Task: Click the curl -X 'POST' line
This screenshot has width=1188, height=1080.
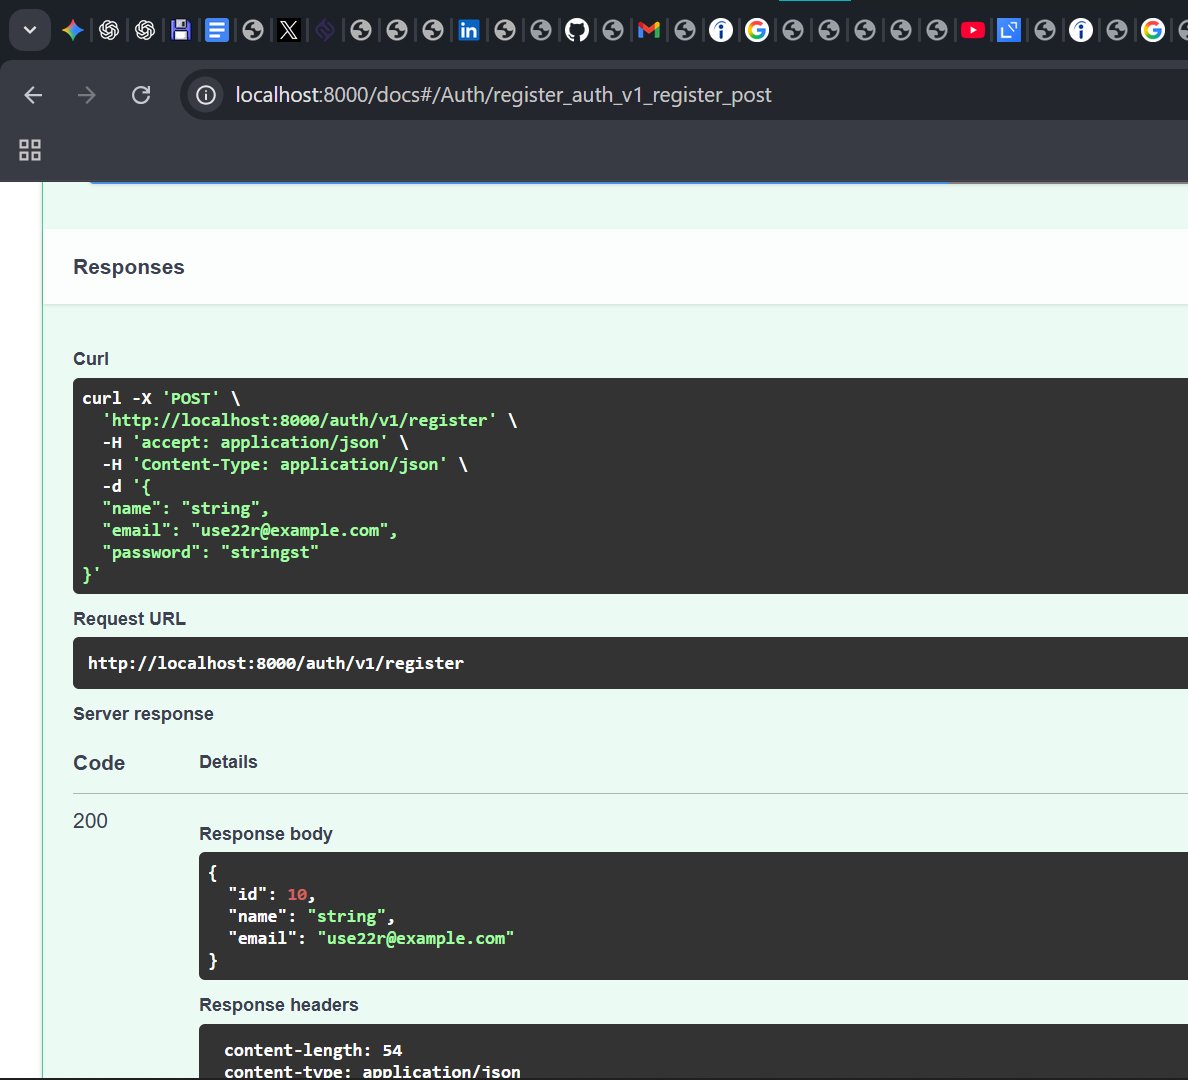Action: pyautogui.click(x=161, y=398)
